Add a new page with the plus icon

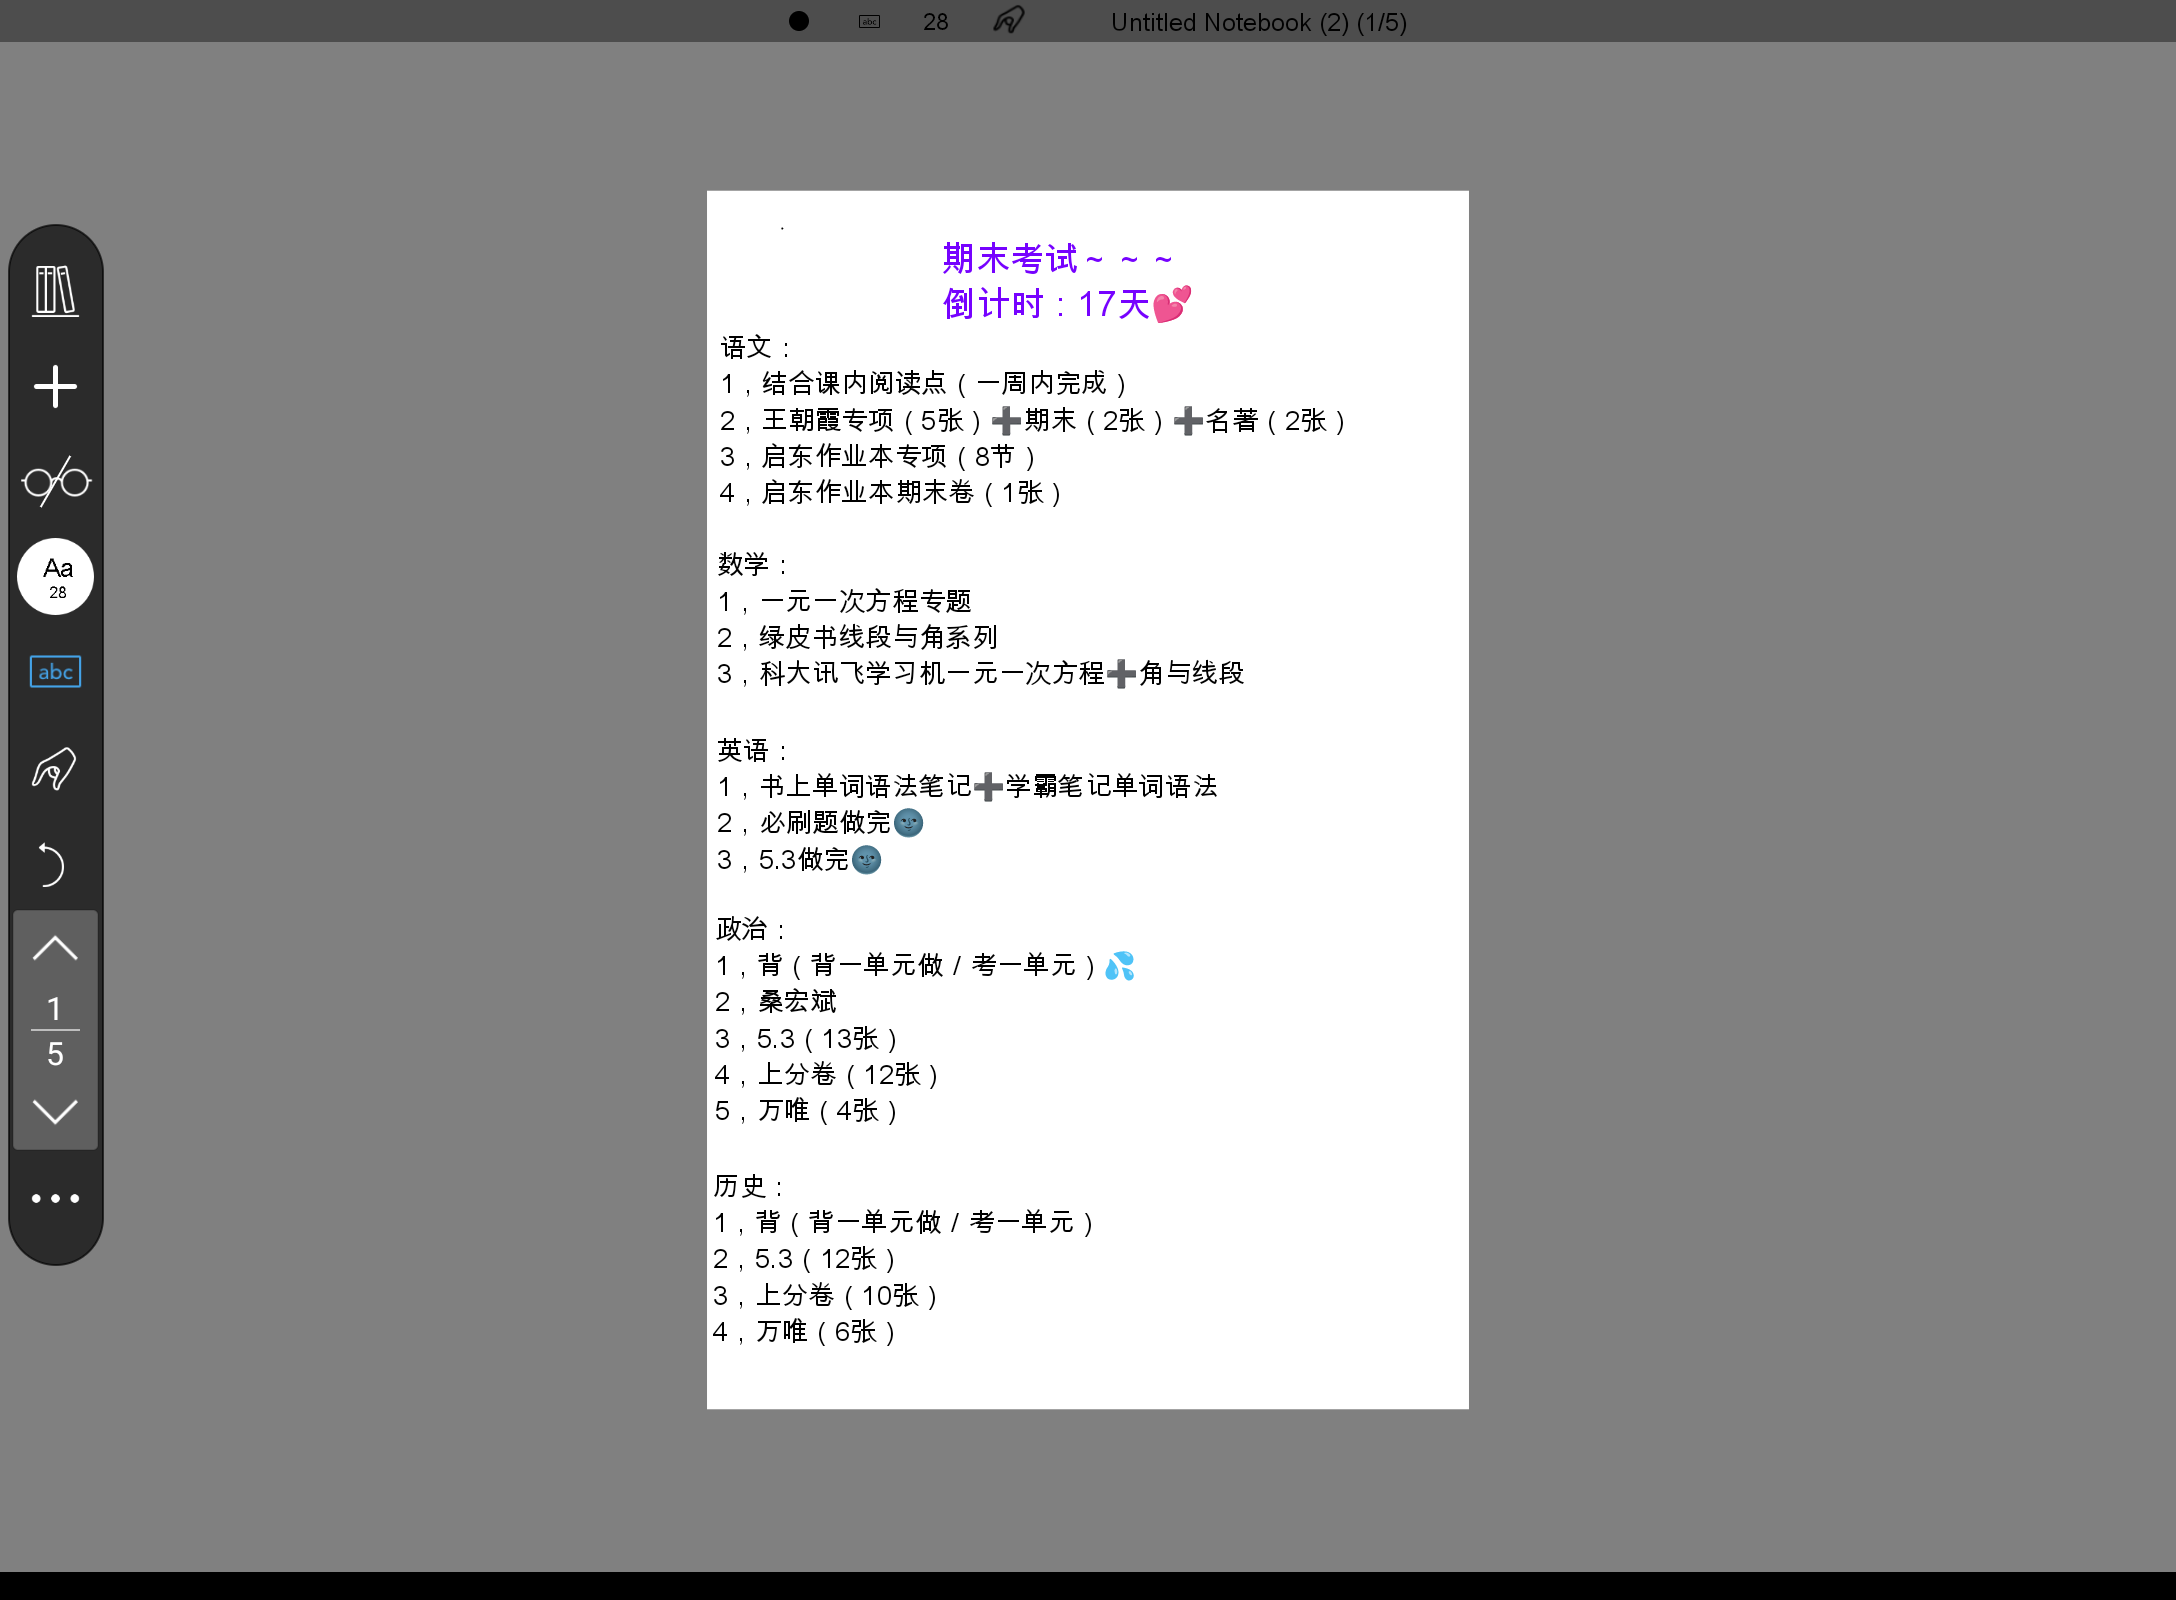tap(56, 386)
